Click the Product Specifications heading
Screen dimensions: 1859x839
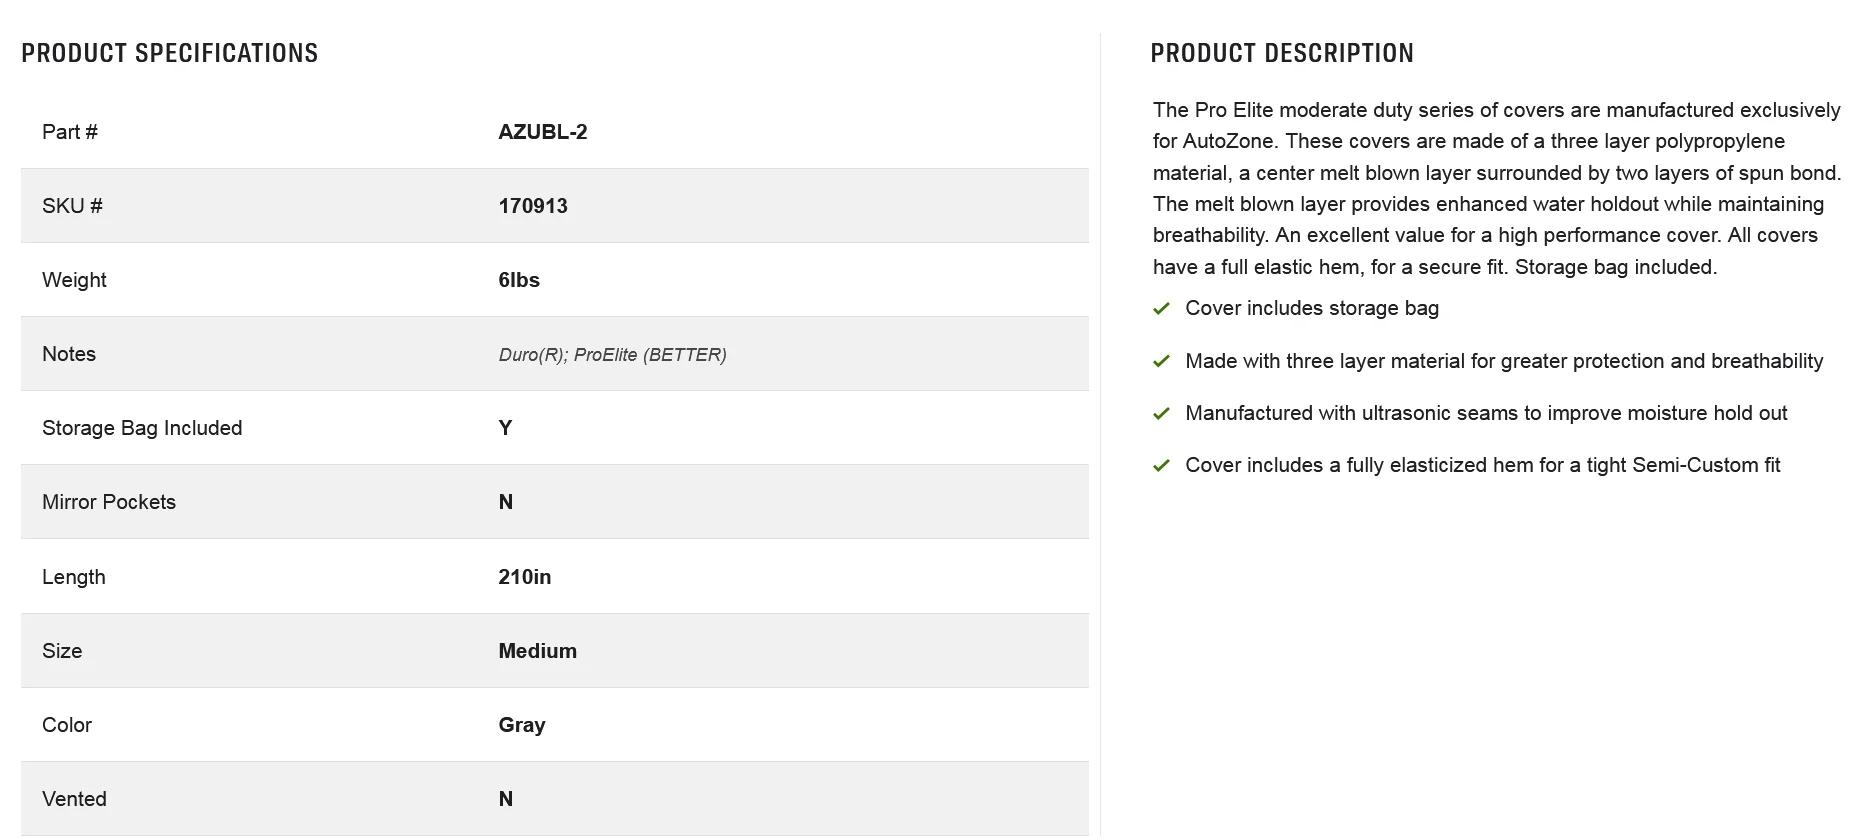(x=170, y=53)
